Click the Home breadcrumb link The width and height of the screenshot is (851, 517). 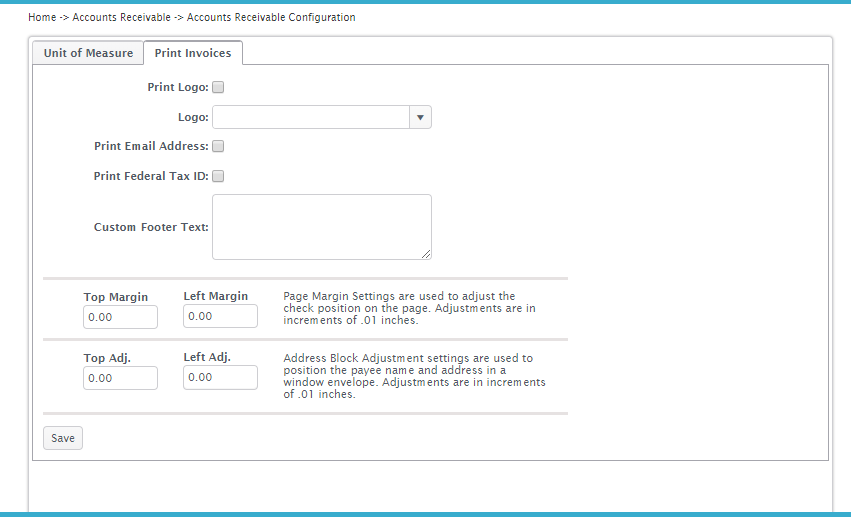click(x=42, y=17)
